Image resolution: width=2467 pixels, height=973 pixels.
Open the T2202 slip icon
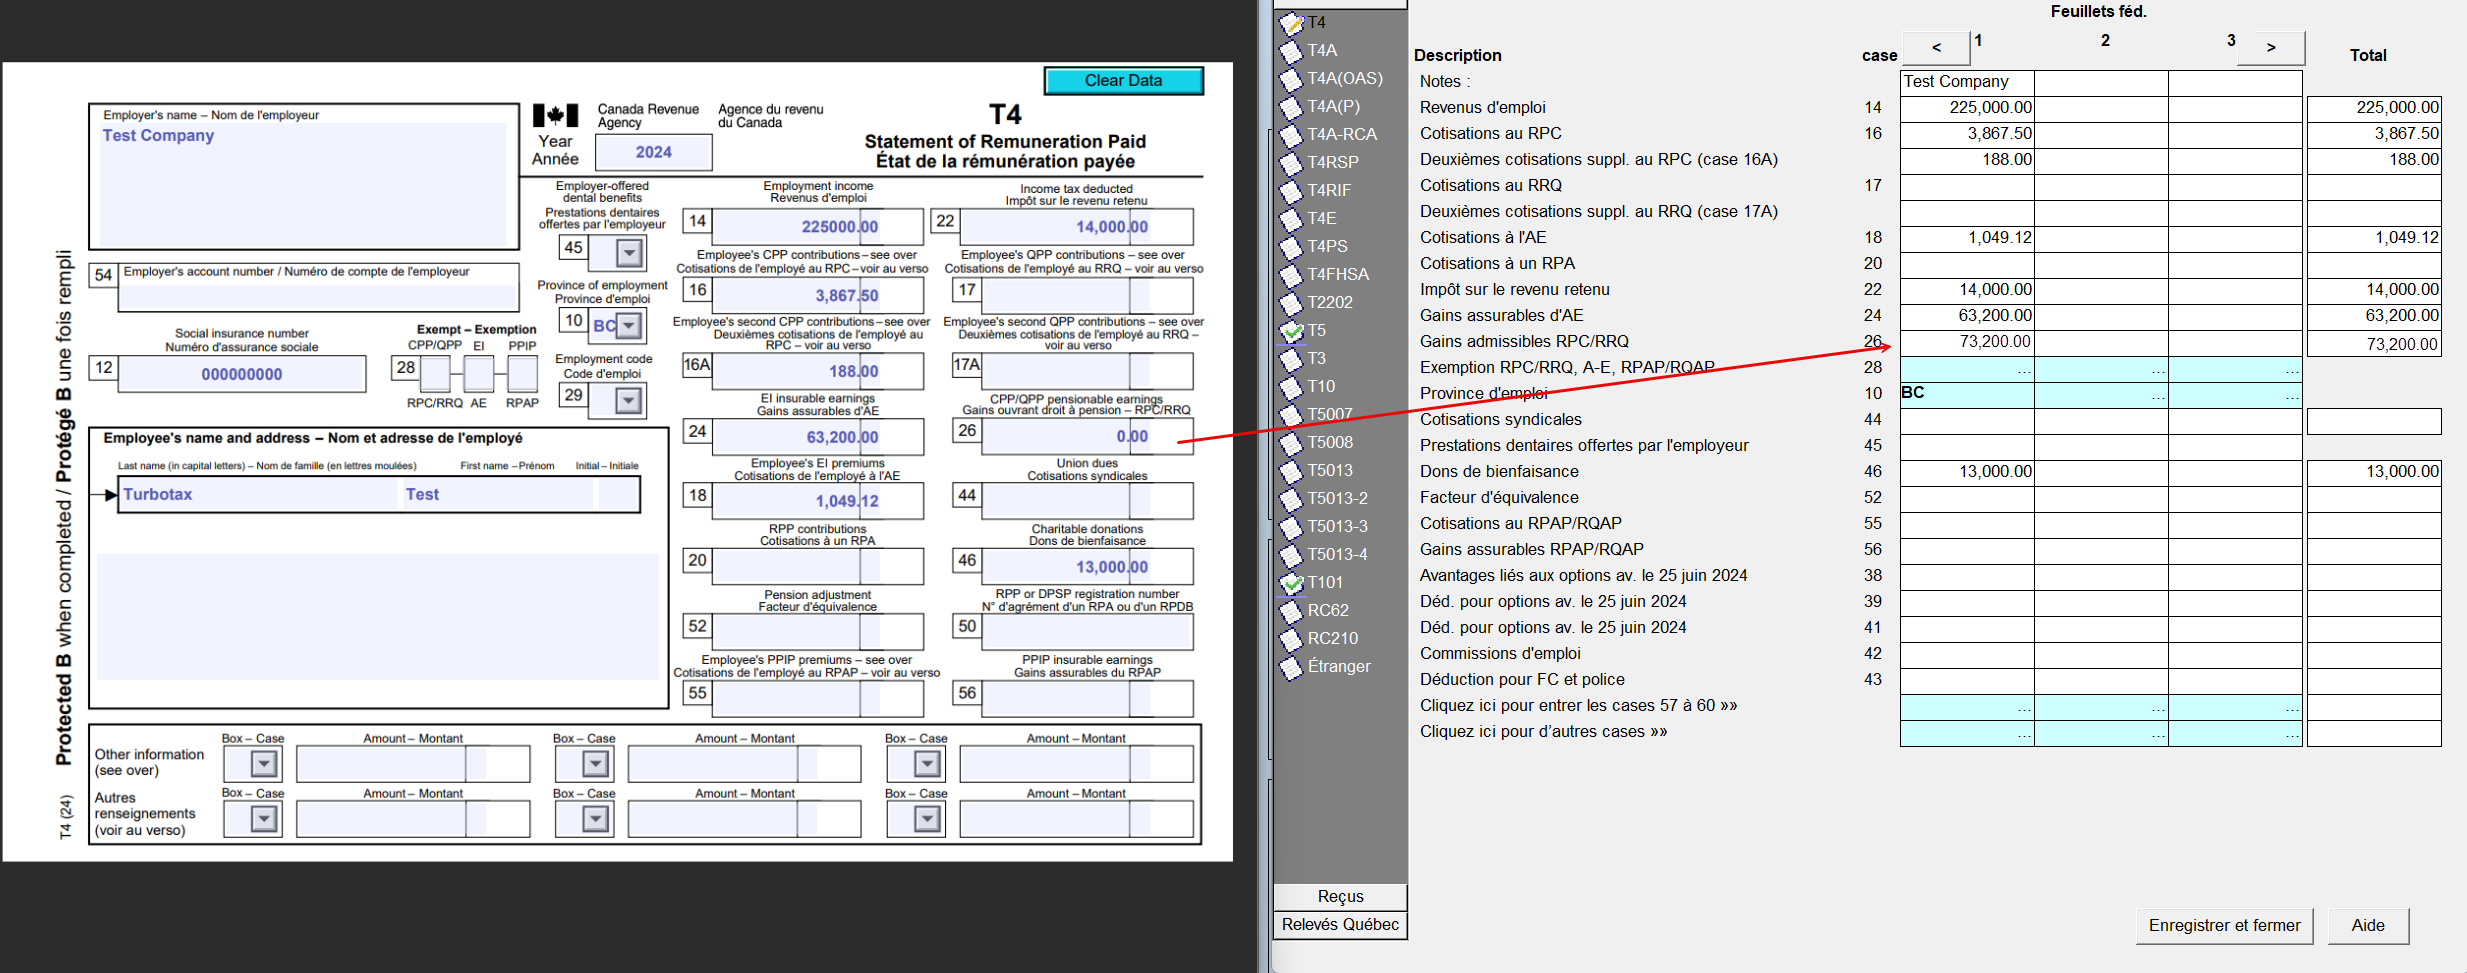1292,303
